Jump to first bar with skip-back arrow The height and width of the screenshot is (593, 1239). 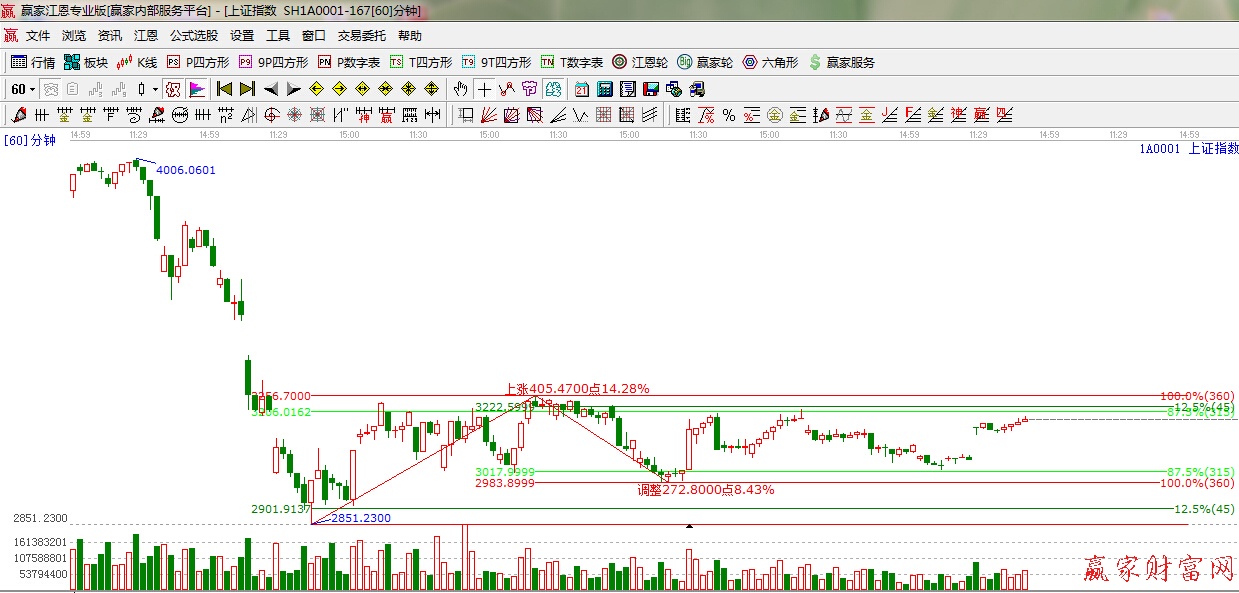click(225, 89)
